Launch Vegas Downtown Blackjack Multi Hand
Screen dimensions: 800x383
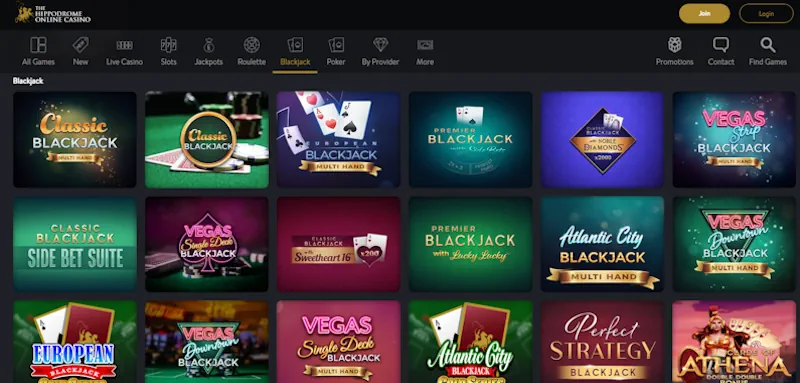coord(734,244)
